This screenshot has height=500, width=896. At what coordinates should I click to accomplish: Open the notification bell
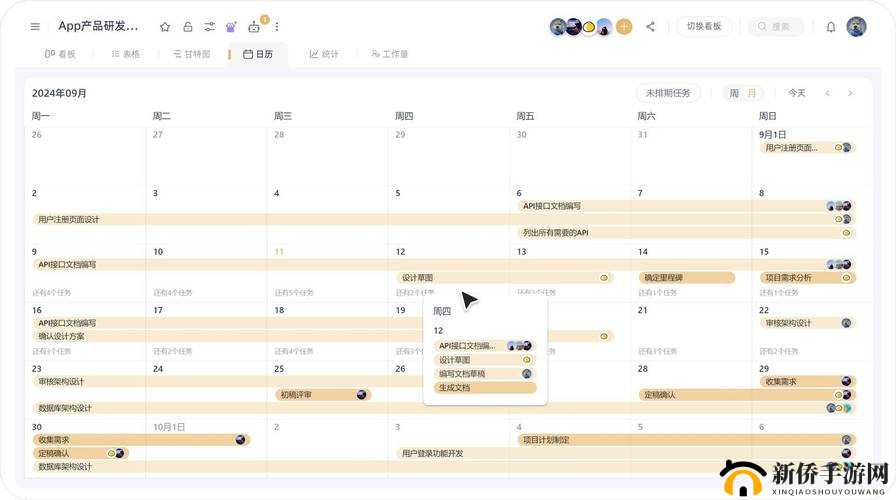tap(831, 27)
